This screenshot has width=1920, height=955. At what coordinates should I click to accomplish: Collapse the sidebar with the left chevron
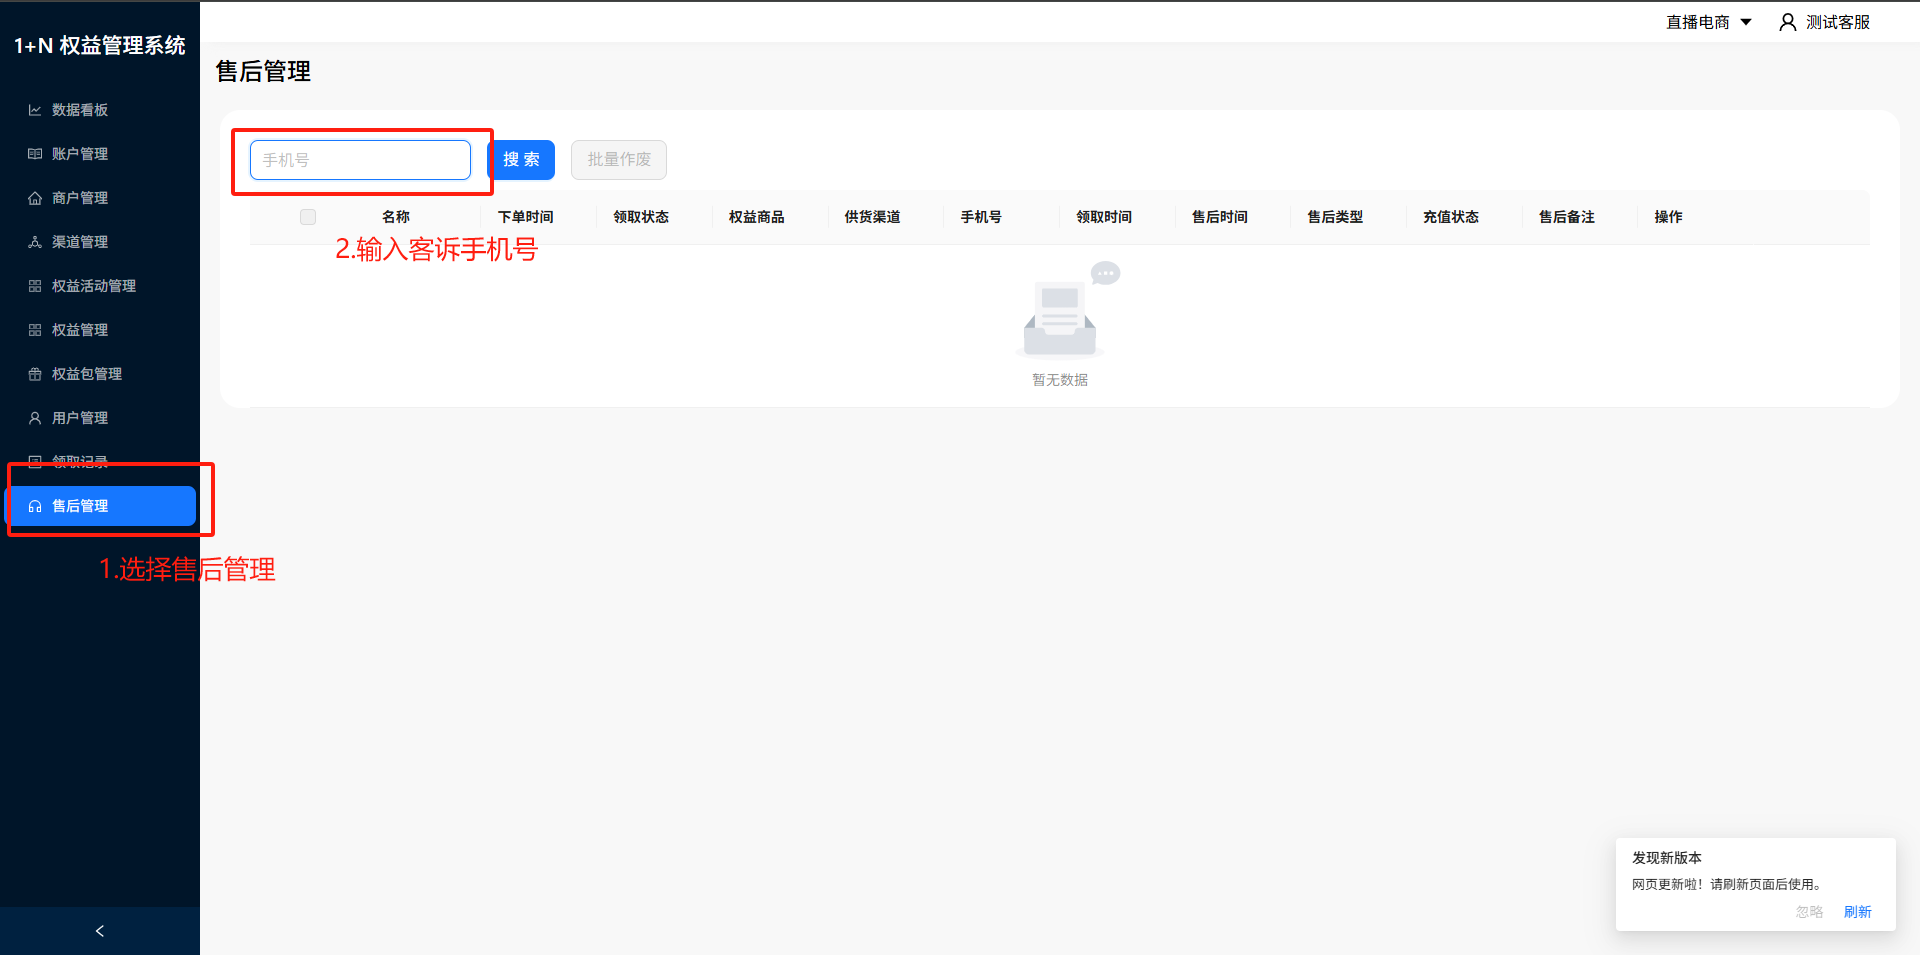pos(100,931)
